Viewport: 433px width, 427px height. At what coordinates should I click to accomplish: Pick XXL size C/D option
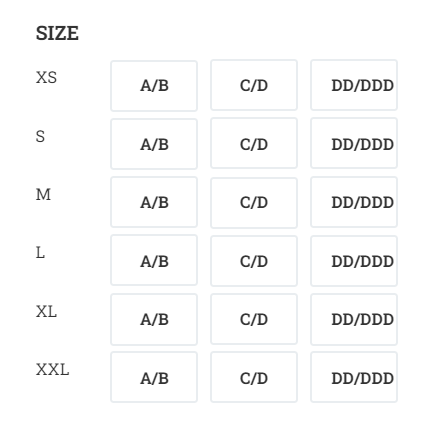[254, 378]
